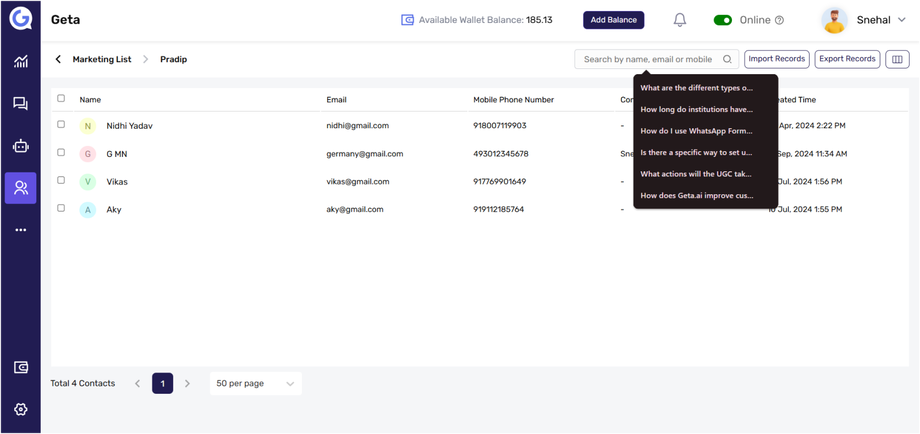This screenshot has height=434, width=920.
Task: Open the Marketing List breadcrumb
Action: point(102,59)
